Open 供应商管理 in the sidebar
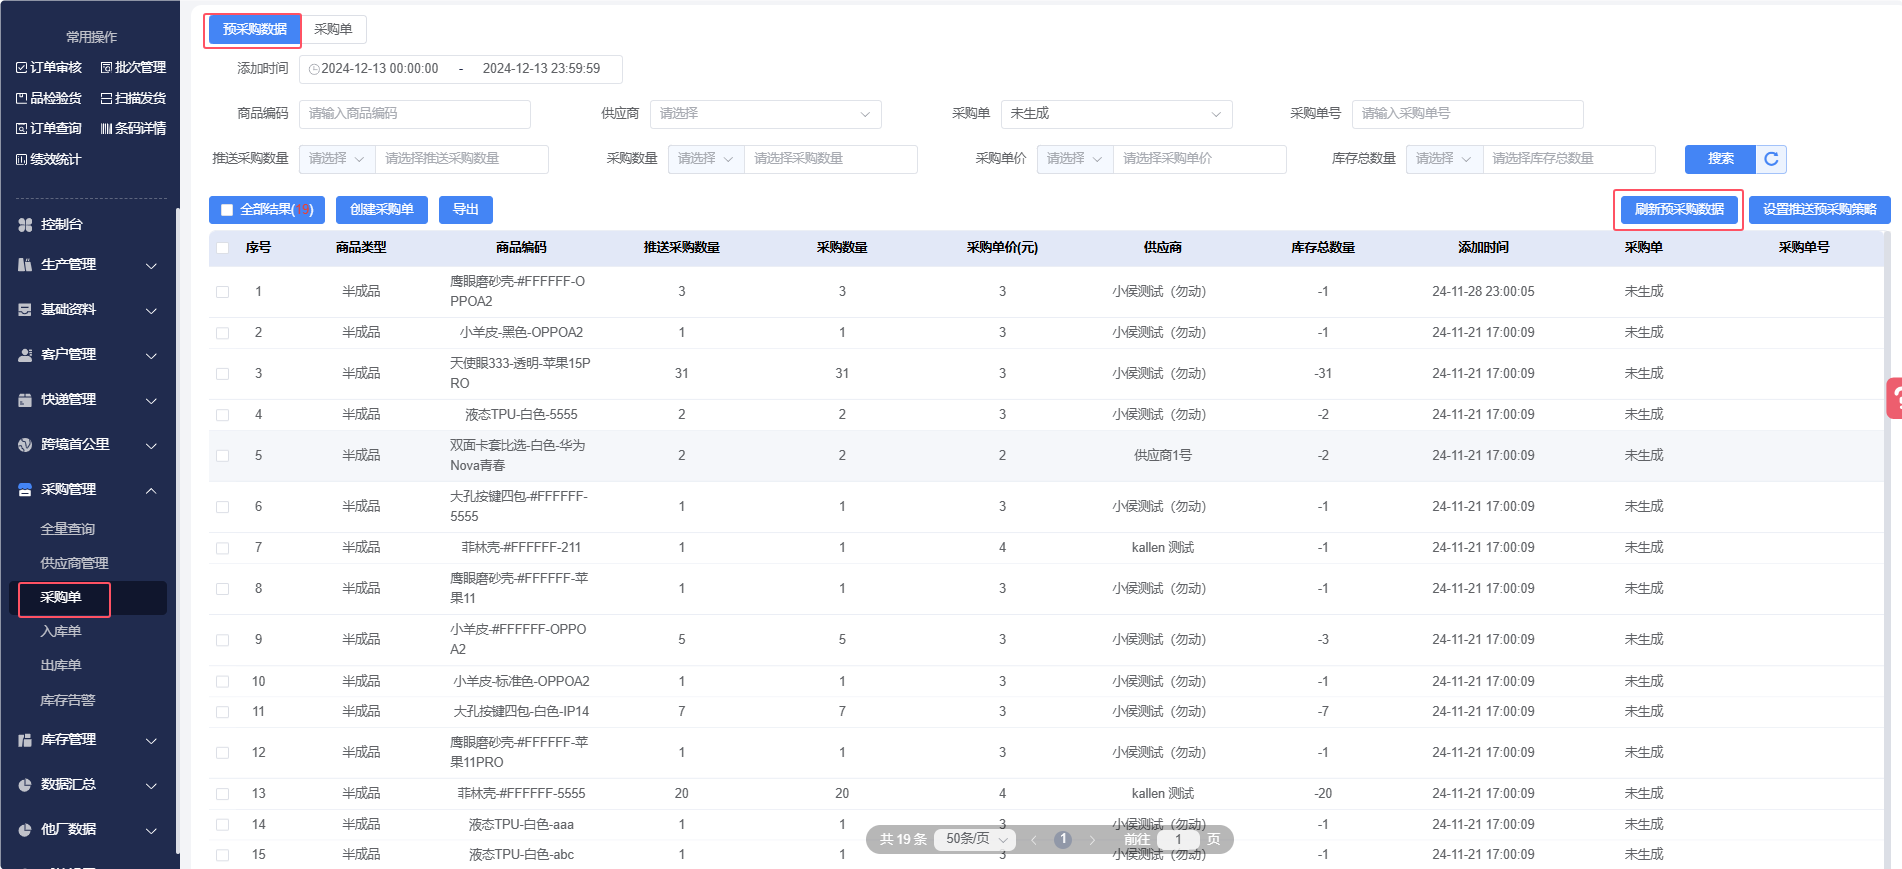This screenshot has width=1902, height=869. tap(74, 563)
